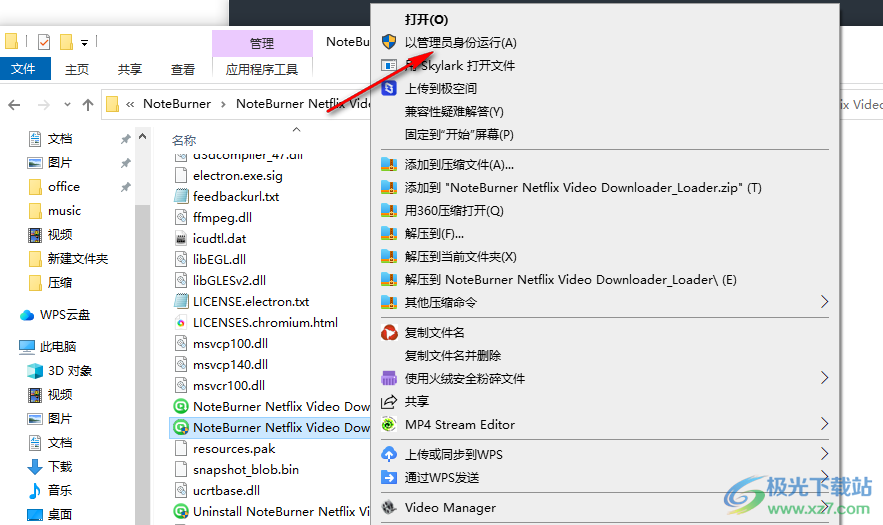Select 桌面 in navigation pane
Viewport: 883px width, 525px height.
pyautogui.click(x=60, y=514)
